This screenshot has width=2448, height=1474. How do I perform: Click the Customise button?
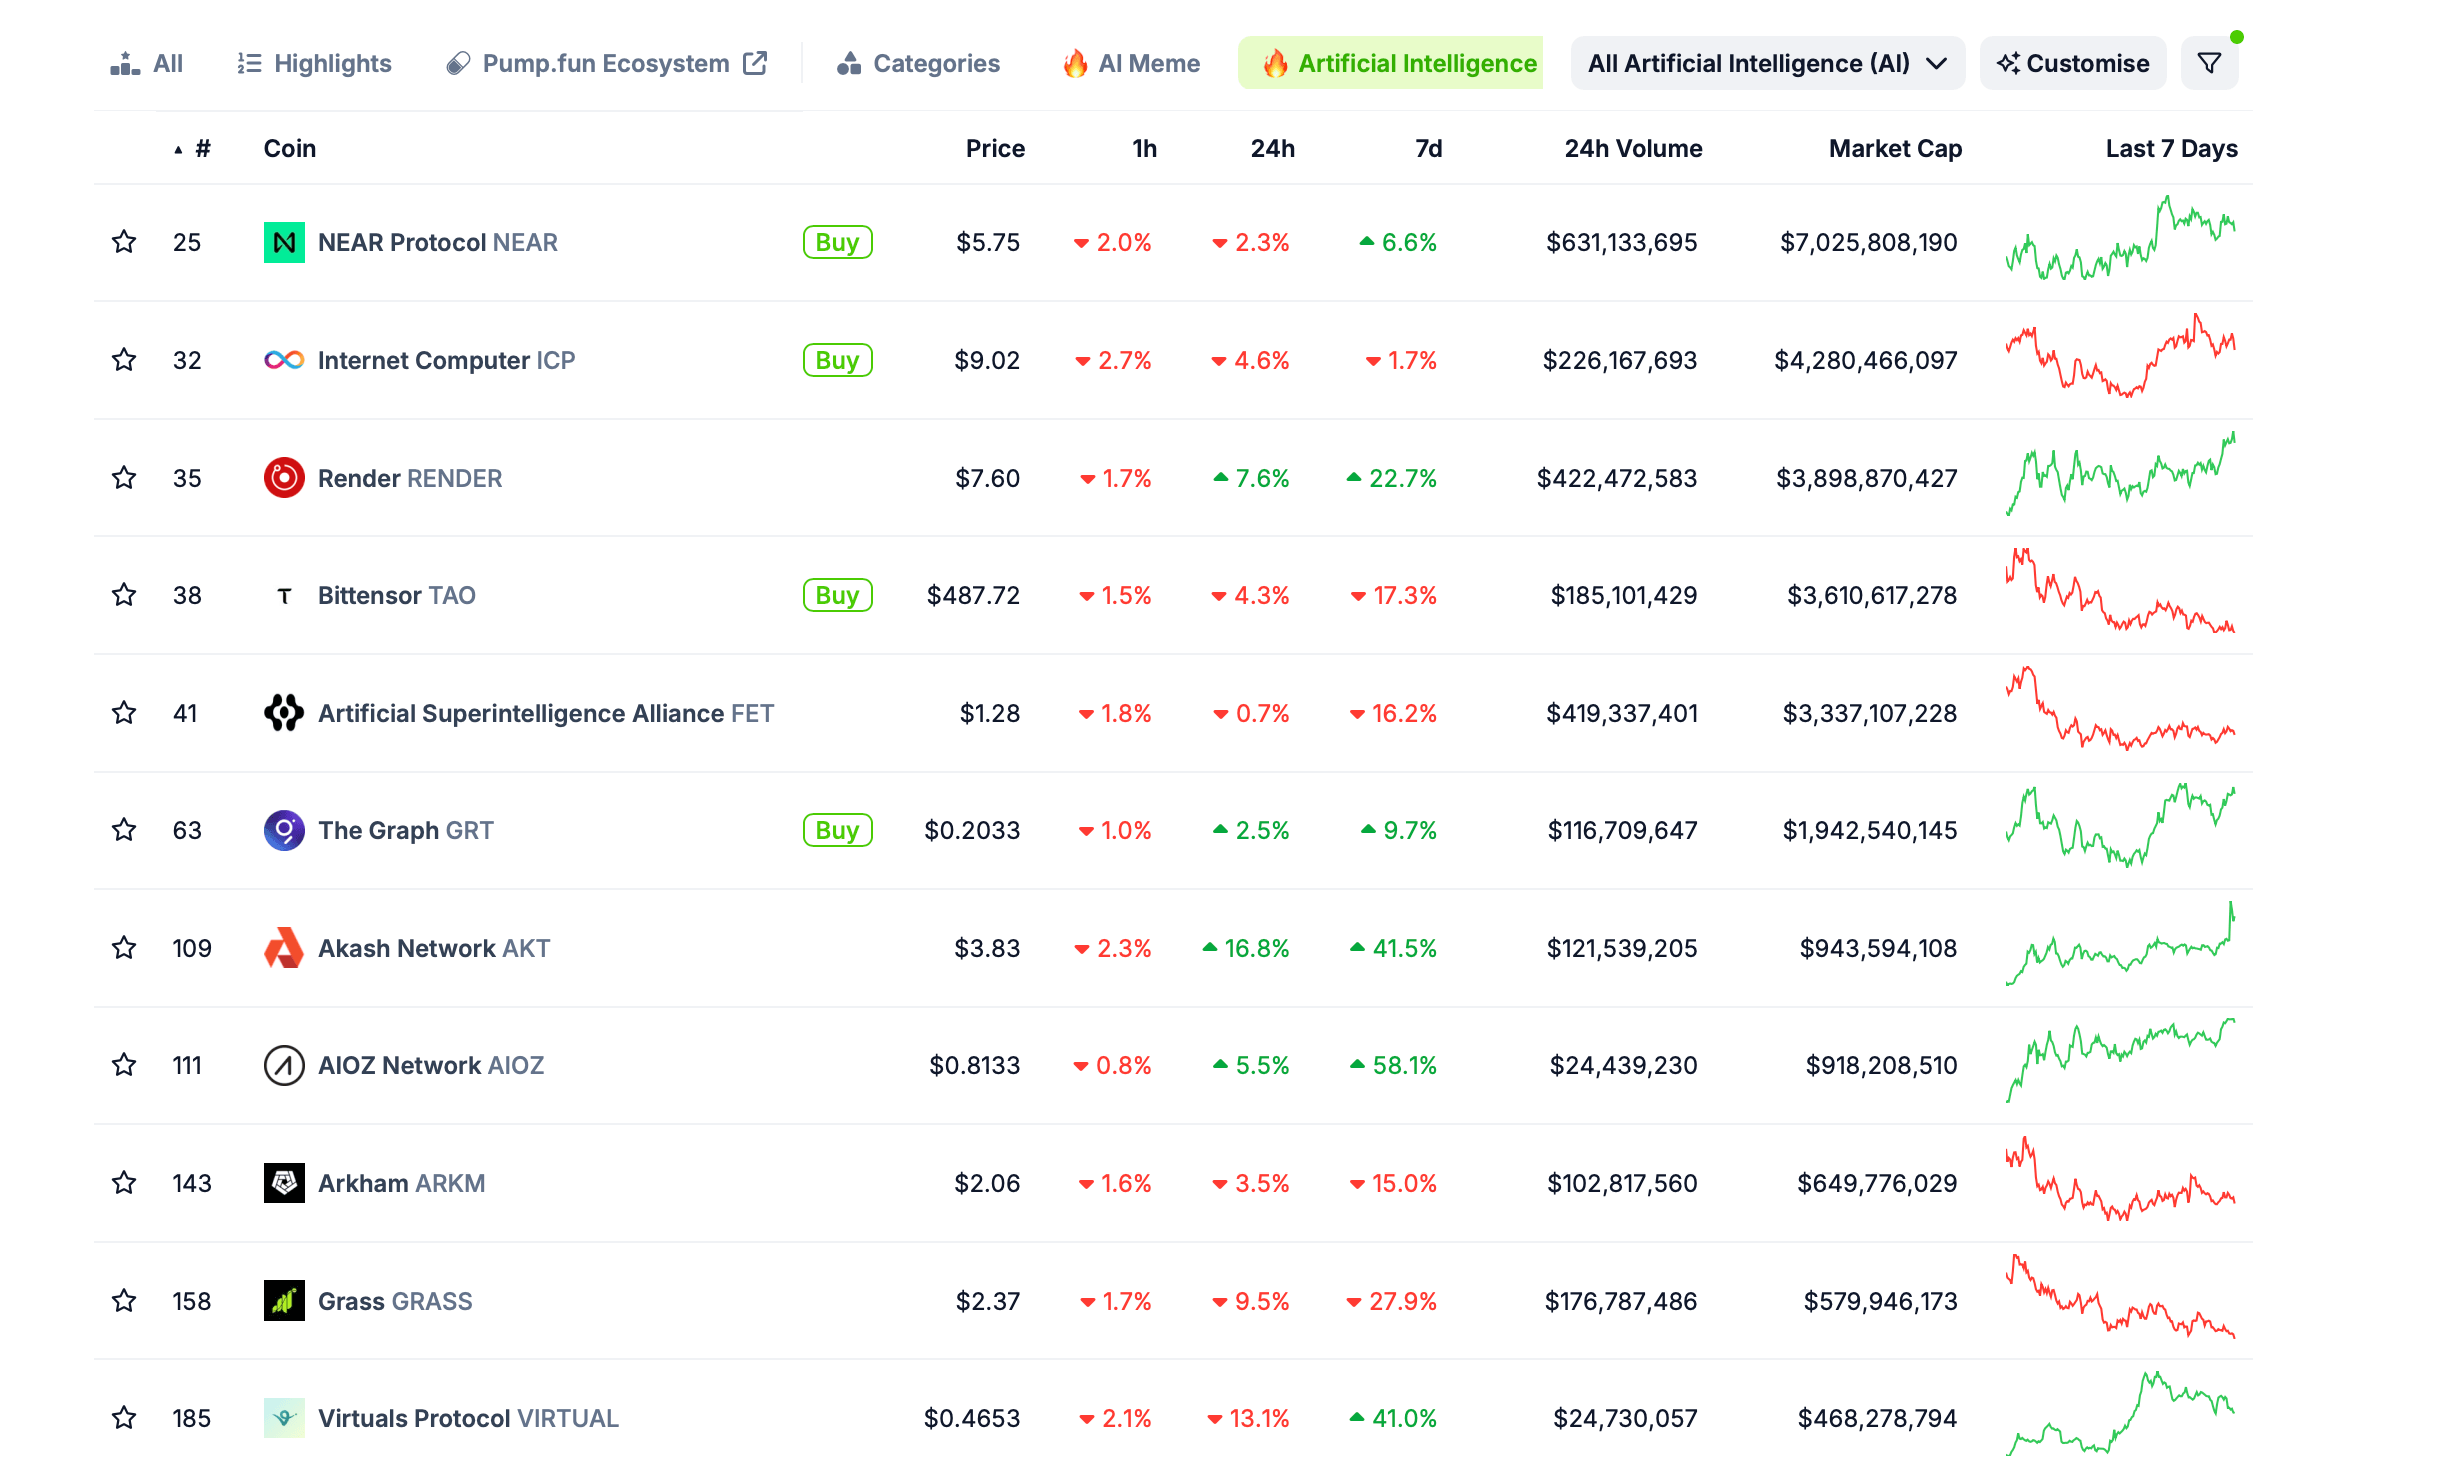pos(2073,63)
